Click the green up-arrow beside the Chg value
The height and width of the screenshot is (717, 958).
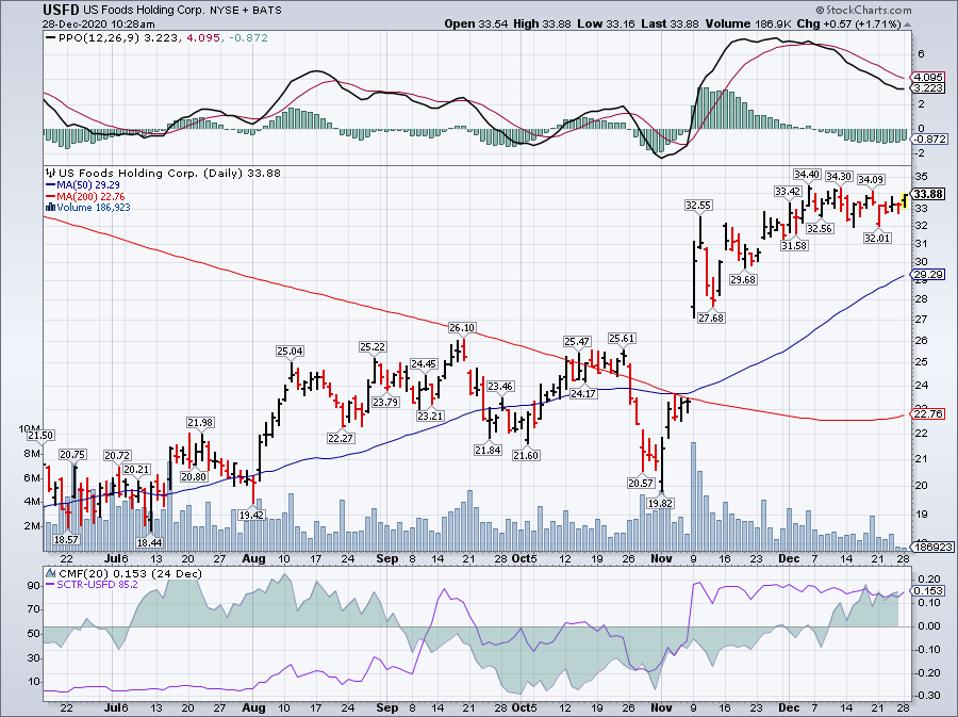907,24
